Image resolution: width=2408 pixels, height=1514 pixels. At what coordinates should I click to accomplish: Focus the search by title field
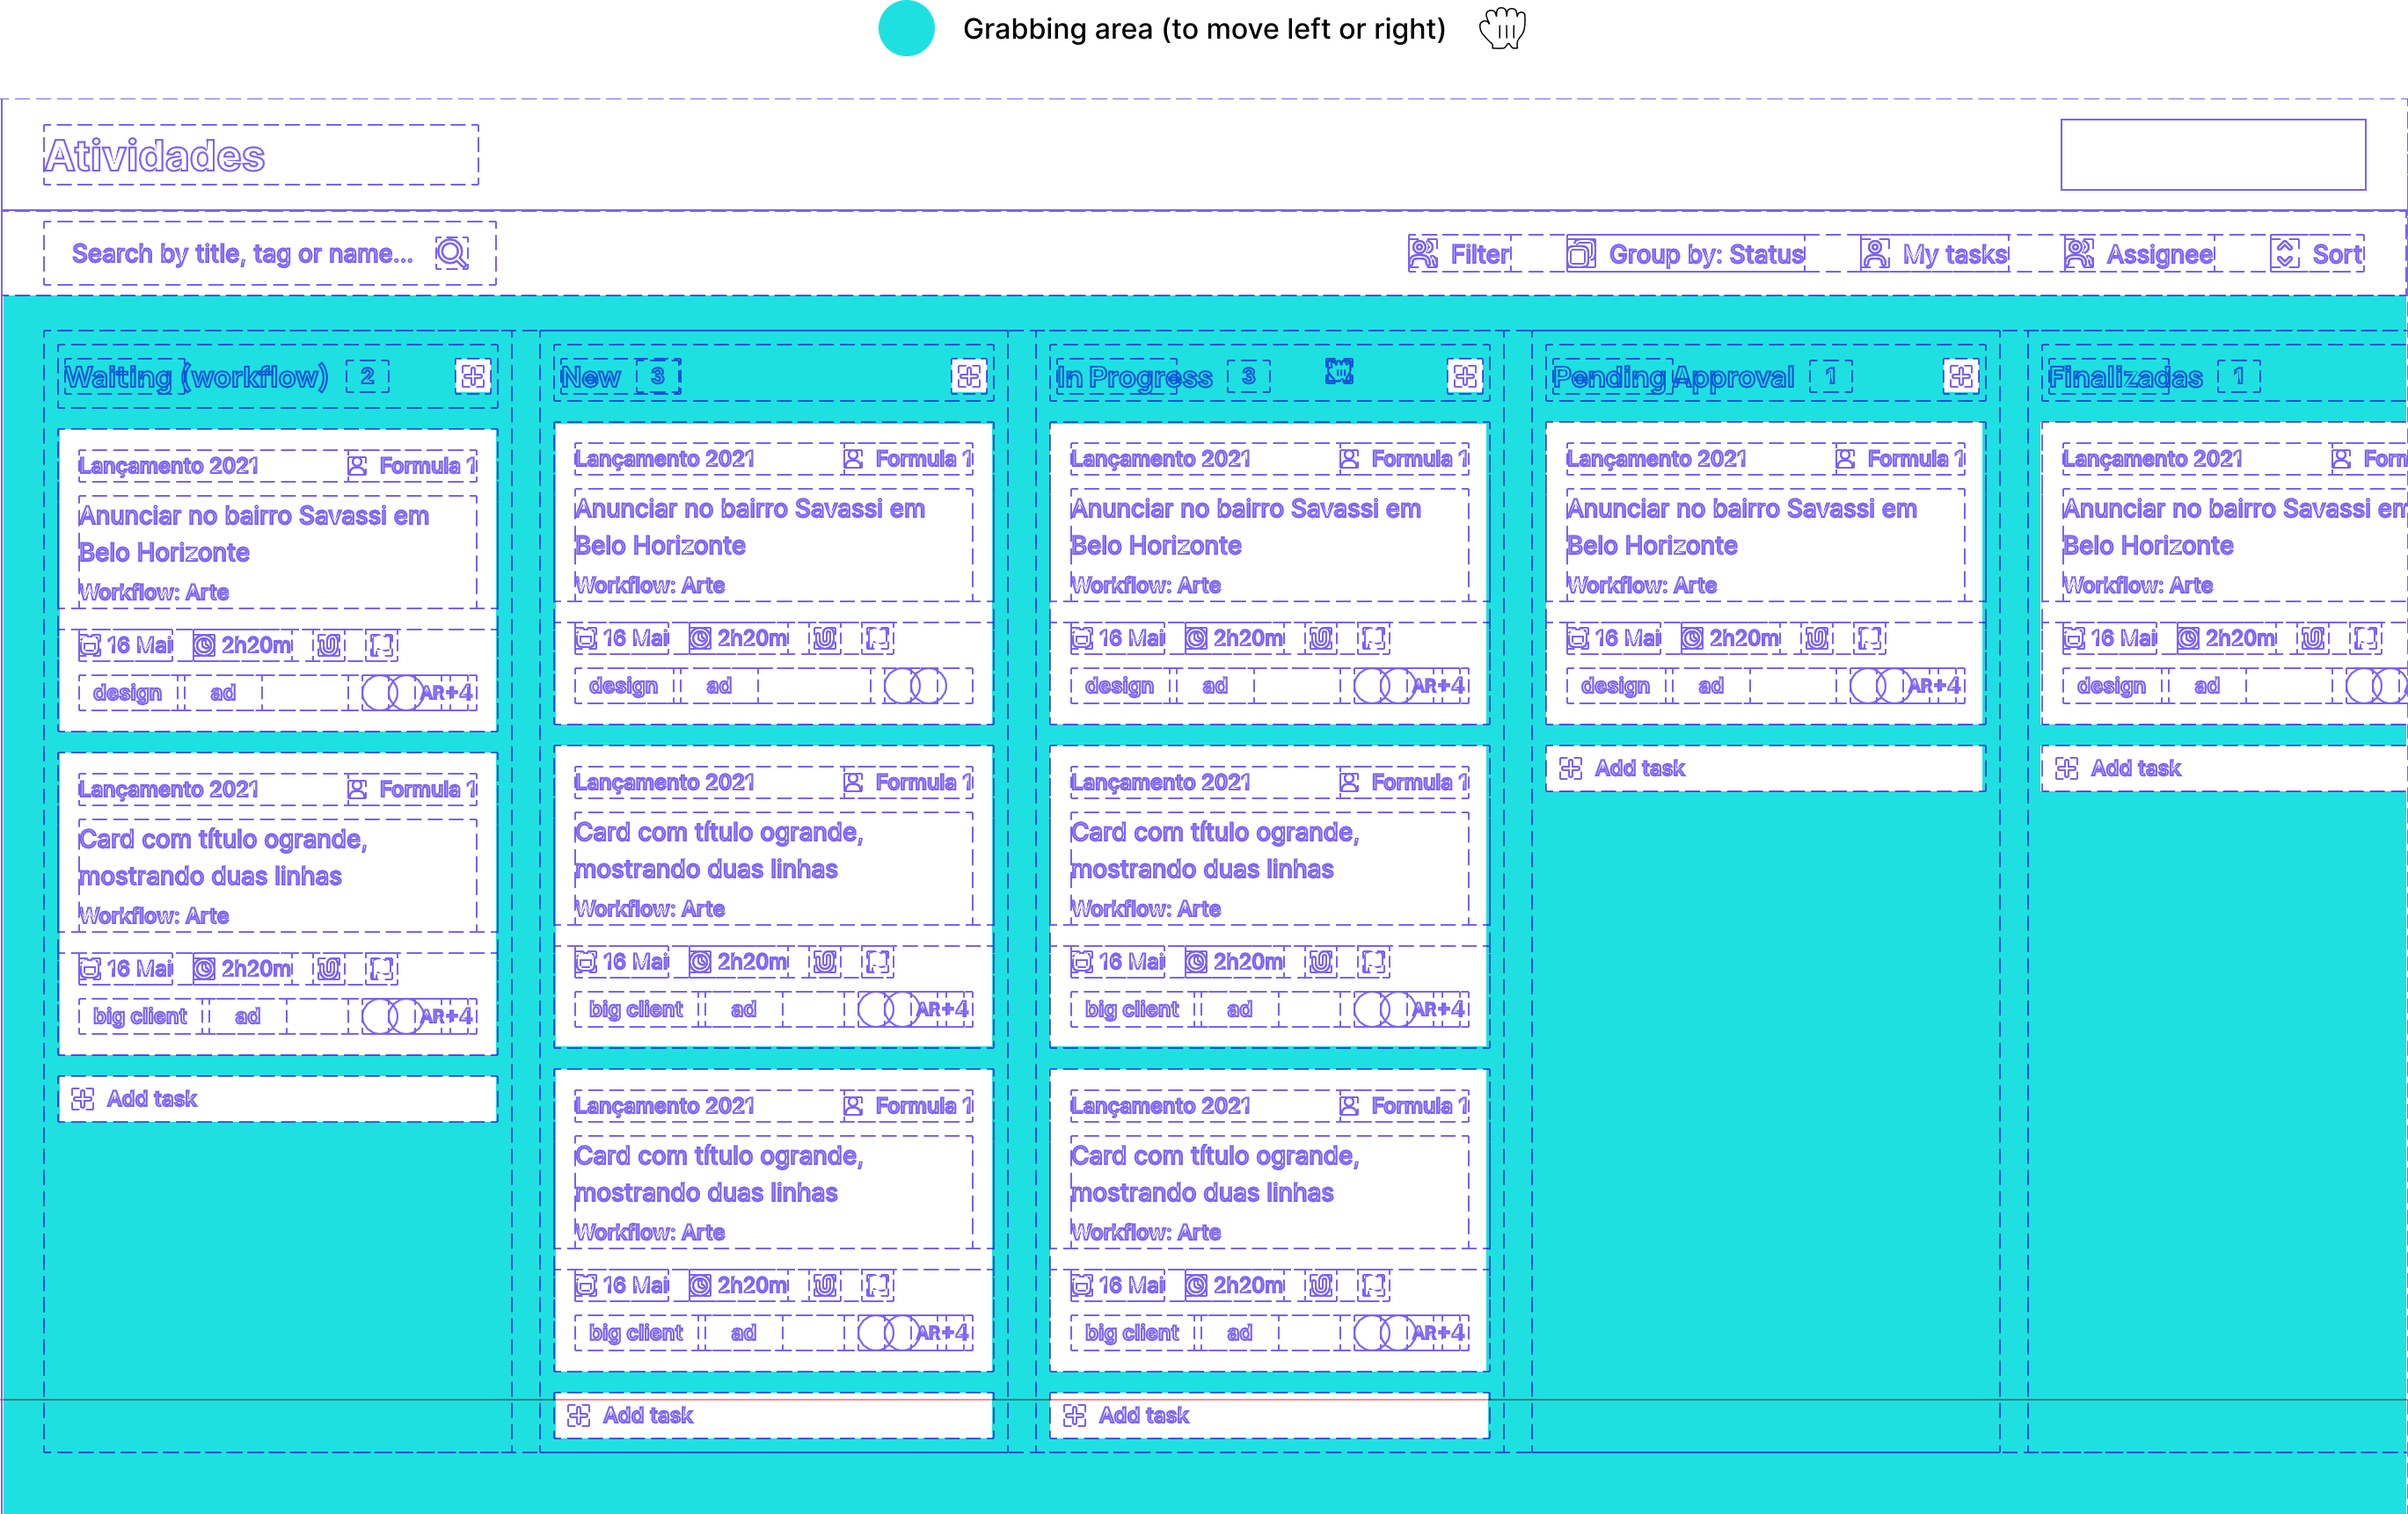(242, 254)
